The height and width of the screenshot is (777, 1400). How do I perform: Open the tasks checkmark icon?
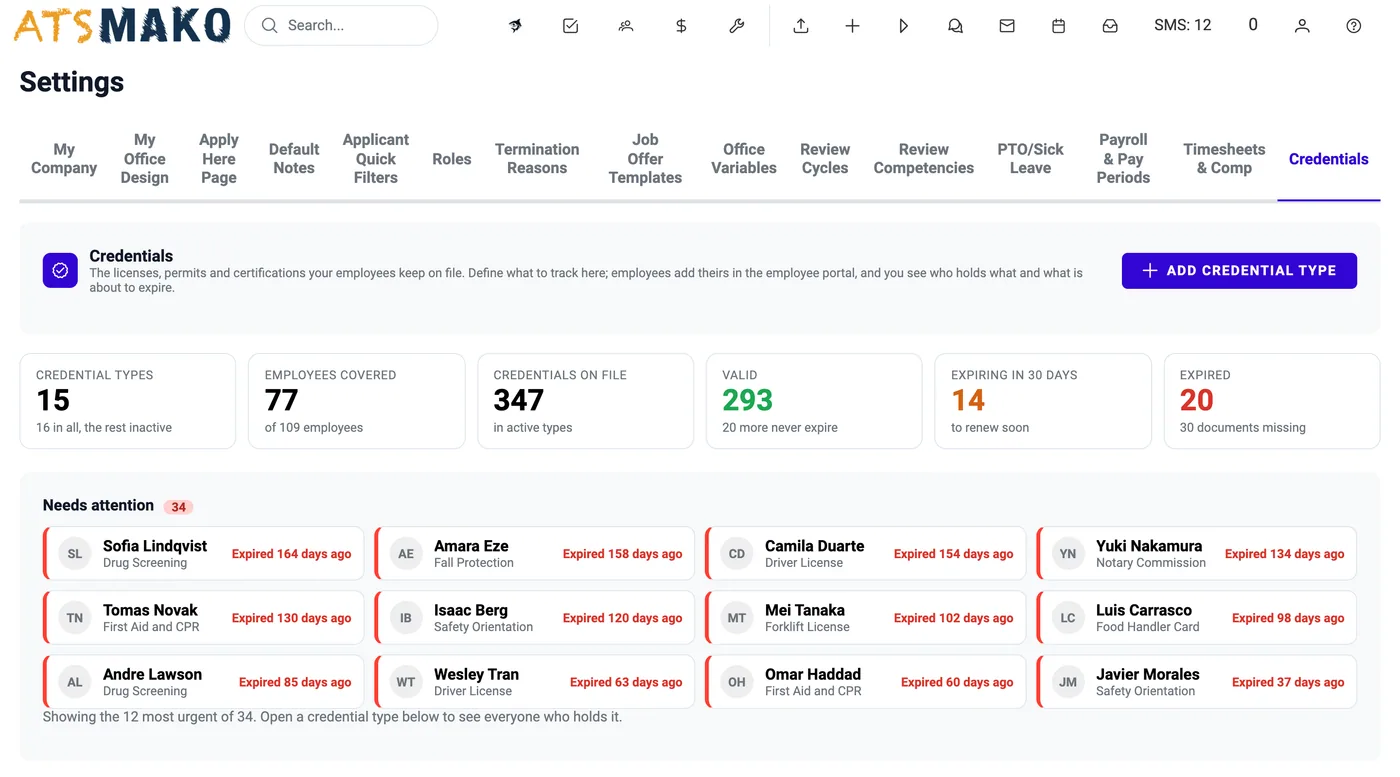click(x=570, y=26)
